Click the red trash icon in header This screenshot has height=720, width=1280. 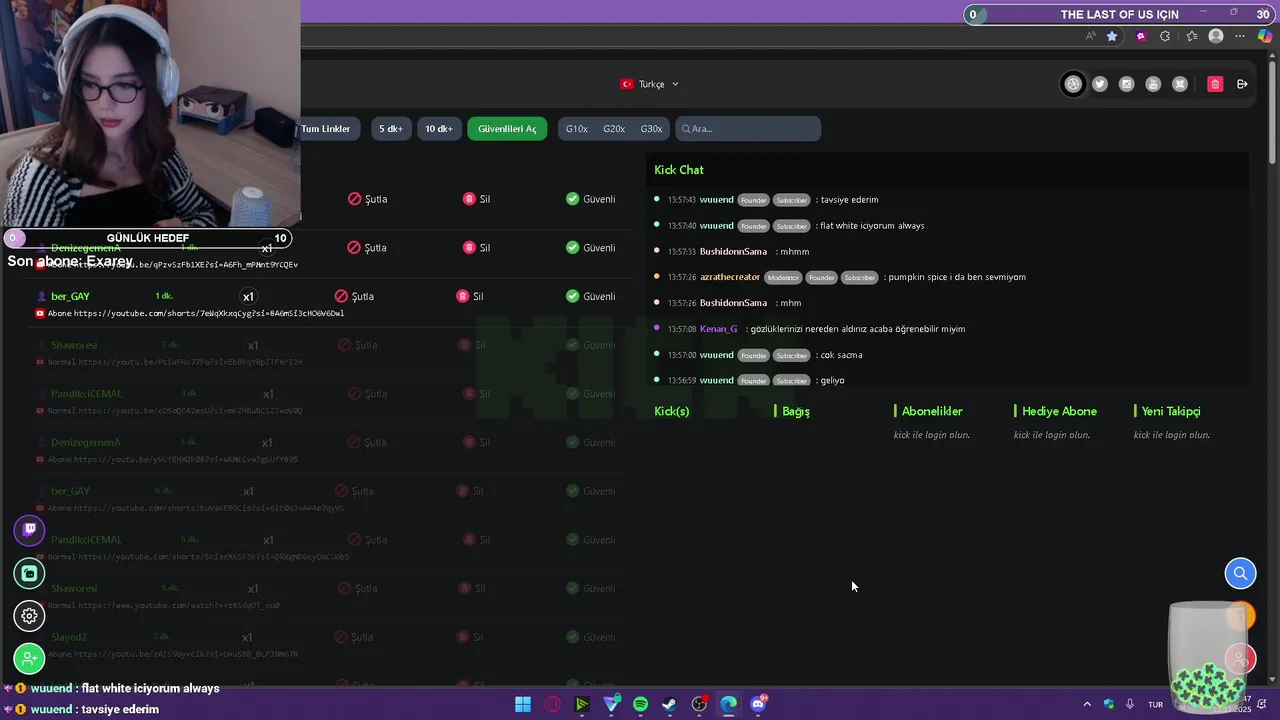[1215, 84]
